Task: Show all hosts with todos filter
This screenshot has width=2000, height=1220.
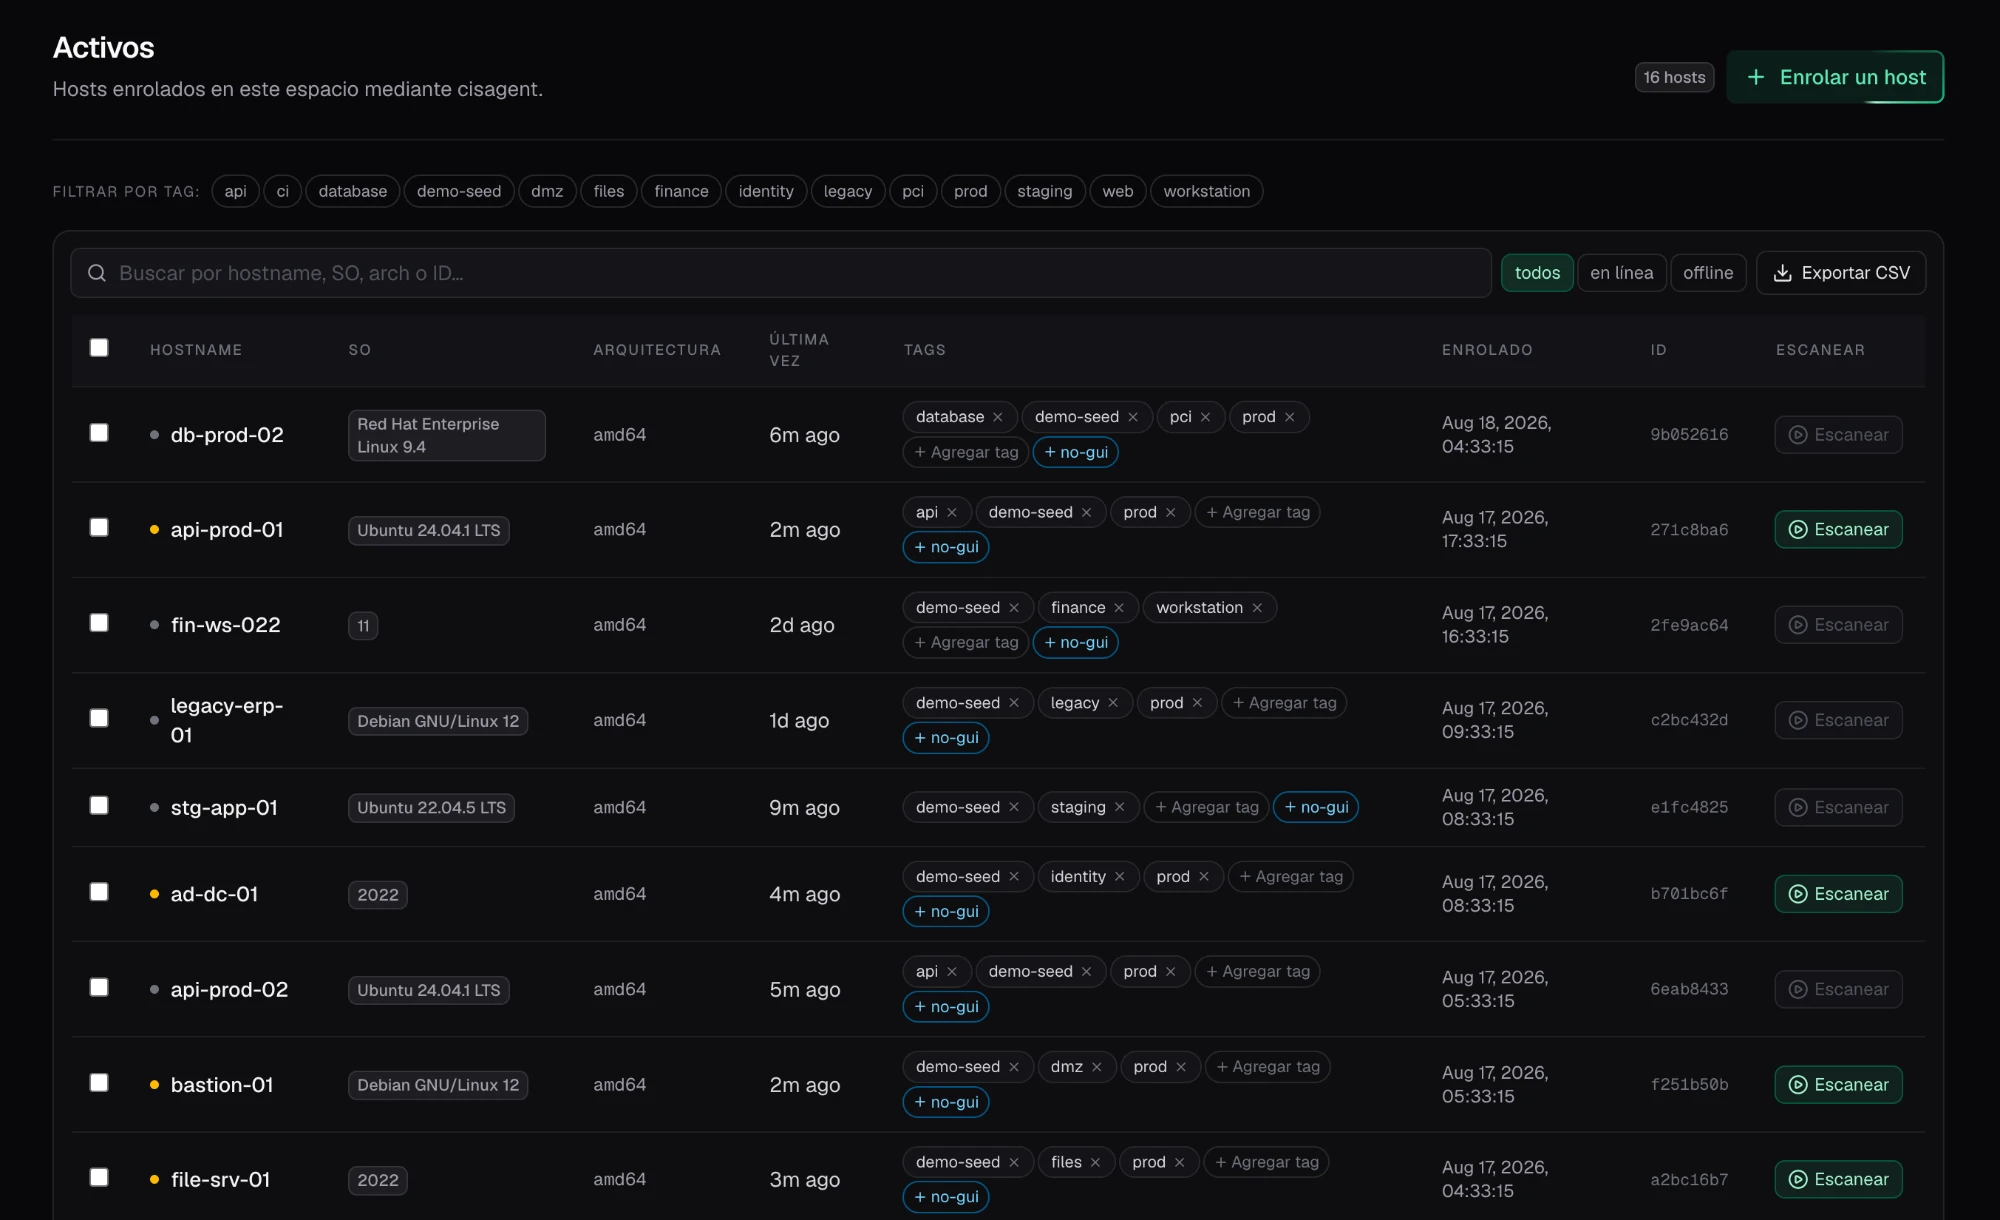Action: pos(1537,273)
